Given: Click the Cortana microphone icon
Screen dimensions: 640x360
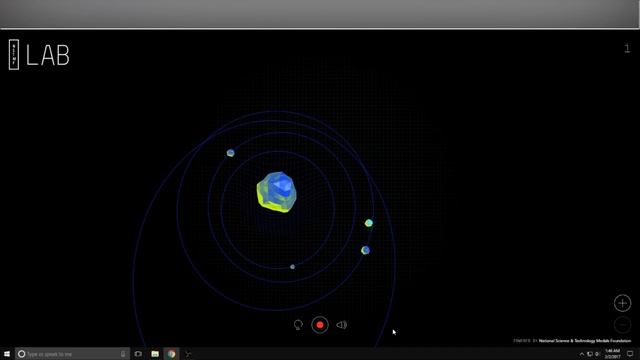Looking at the screenshot, I should click(123, 354).
